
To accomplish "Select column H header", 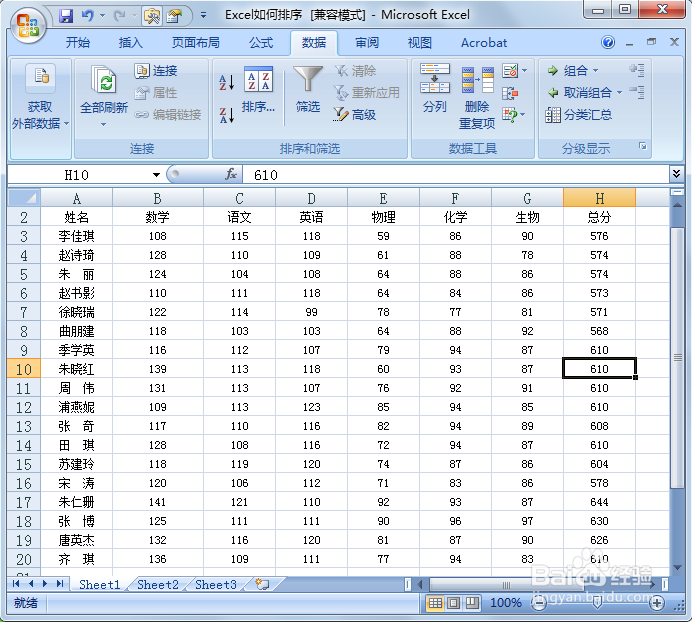I will pyautogui.click(x=599, y=198).
